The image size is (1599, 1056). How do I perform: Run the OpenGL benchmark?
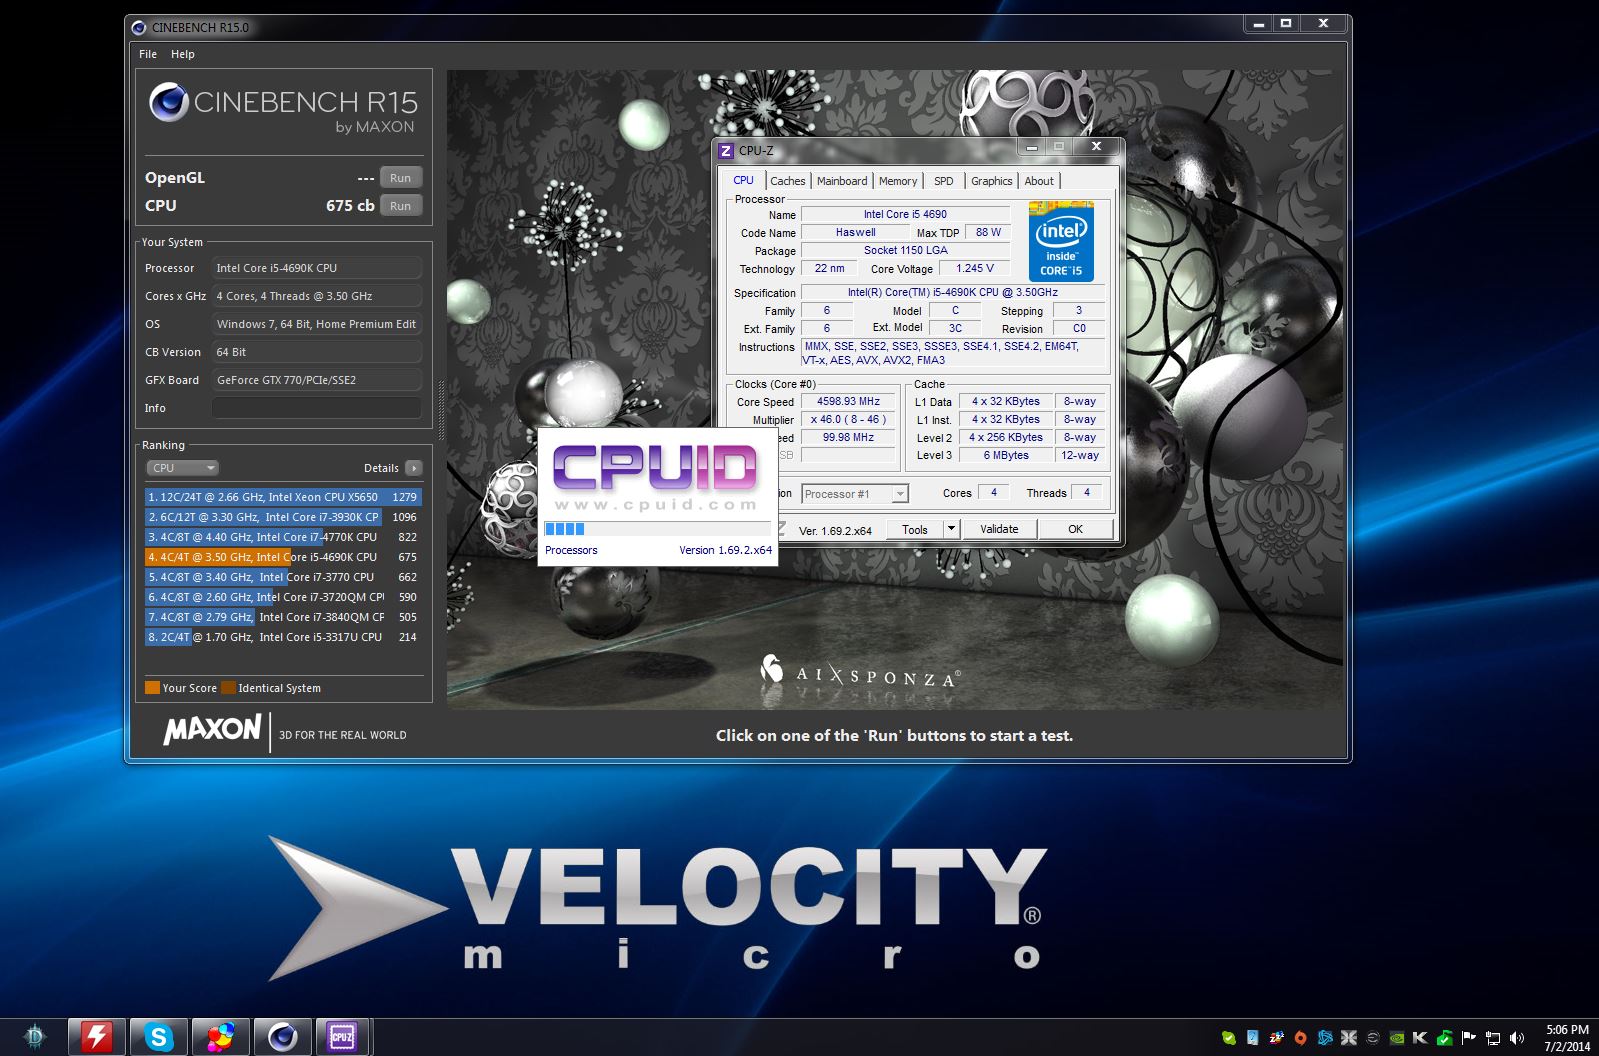point(401,178)
